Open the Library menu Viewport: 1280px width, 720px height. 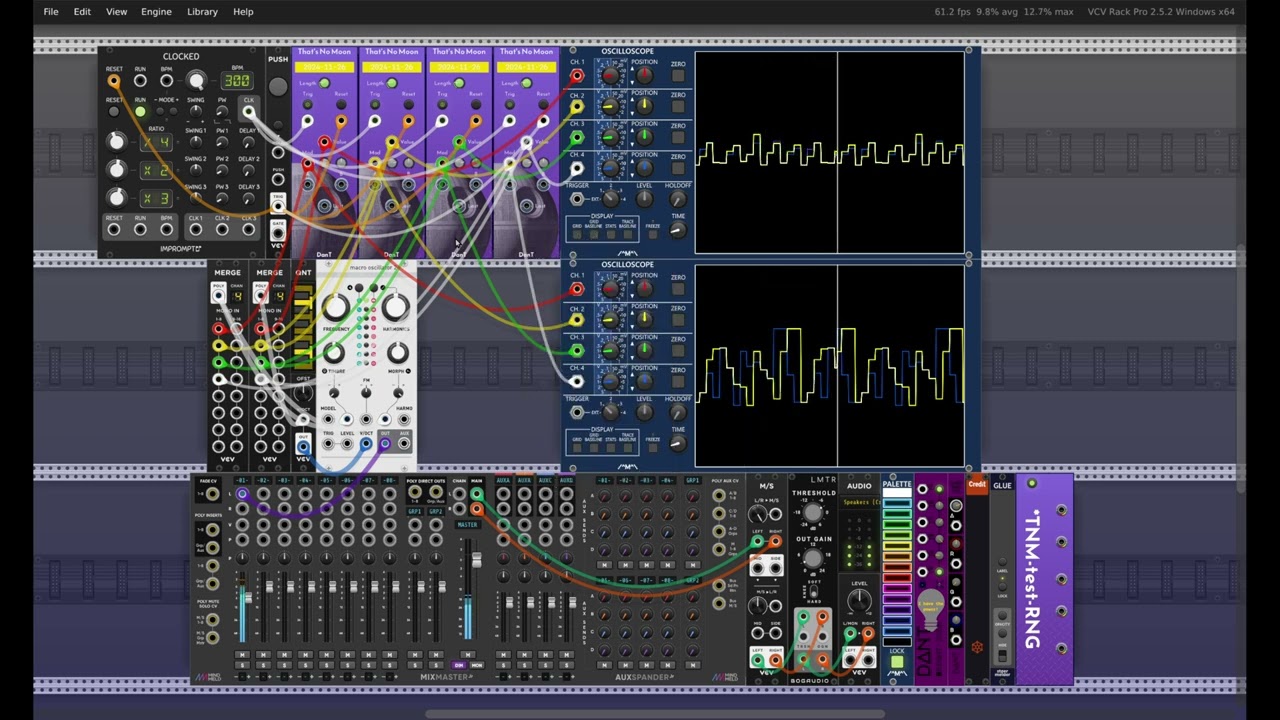(x=202, y=12)
